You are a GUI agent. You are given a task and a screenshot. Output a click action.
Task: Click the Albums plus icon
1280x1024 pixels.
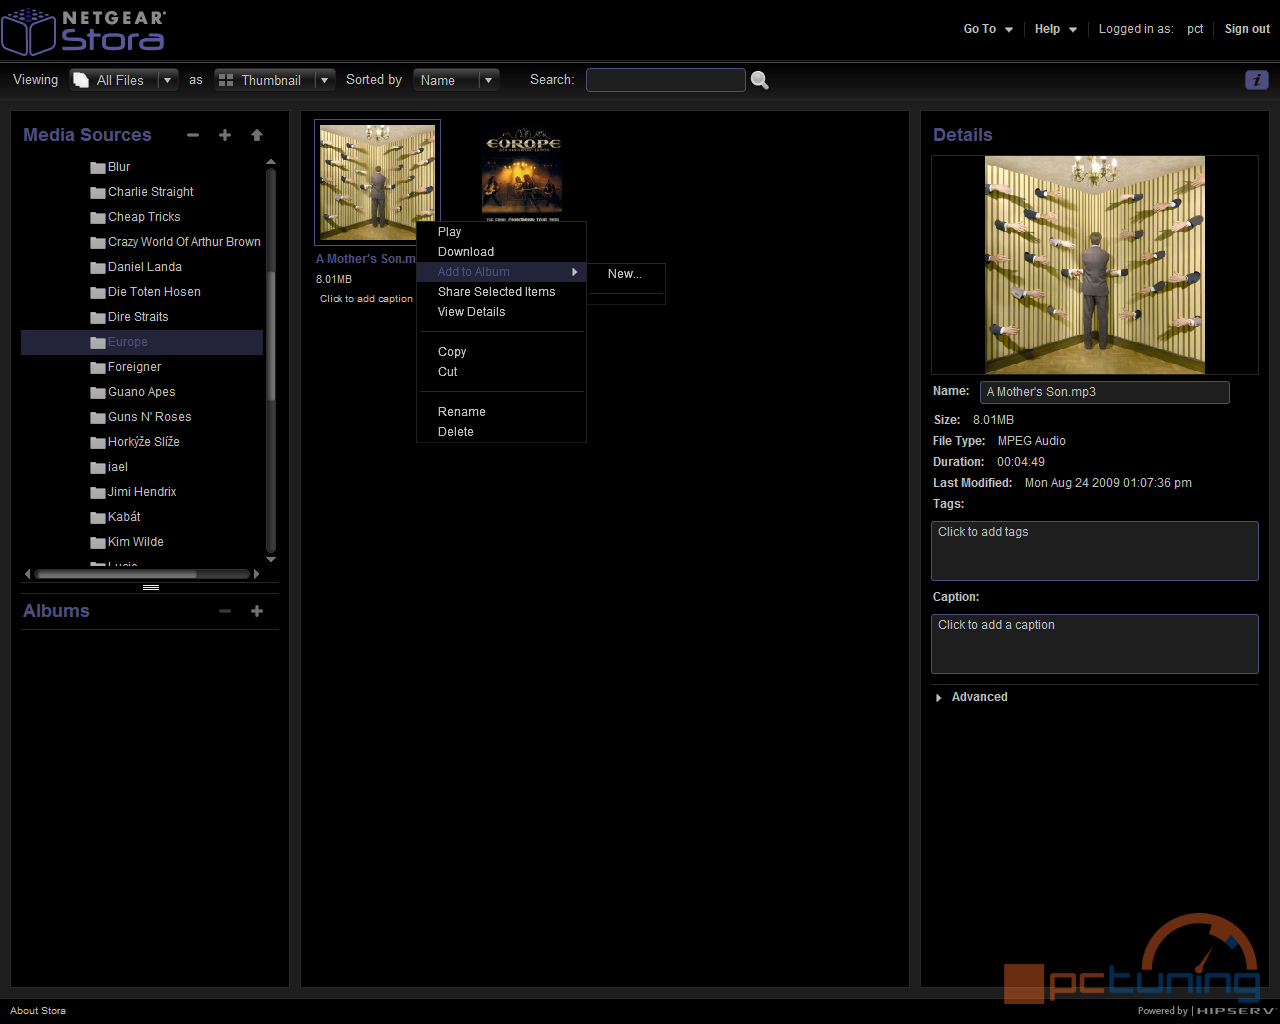pos(257,611)
